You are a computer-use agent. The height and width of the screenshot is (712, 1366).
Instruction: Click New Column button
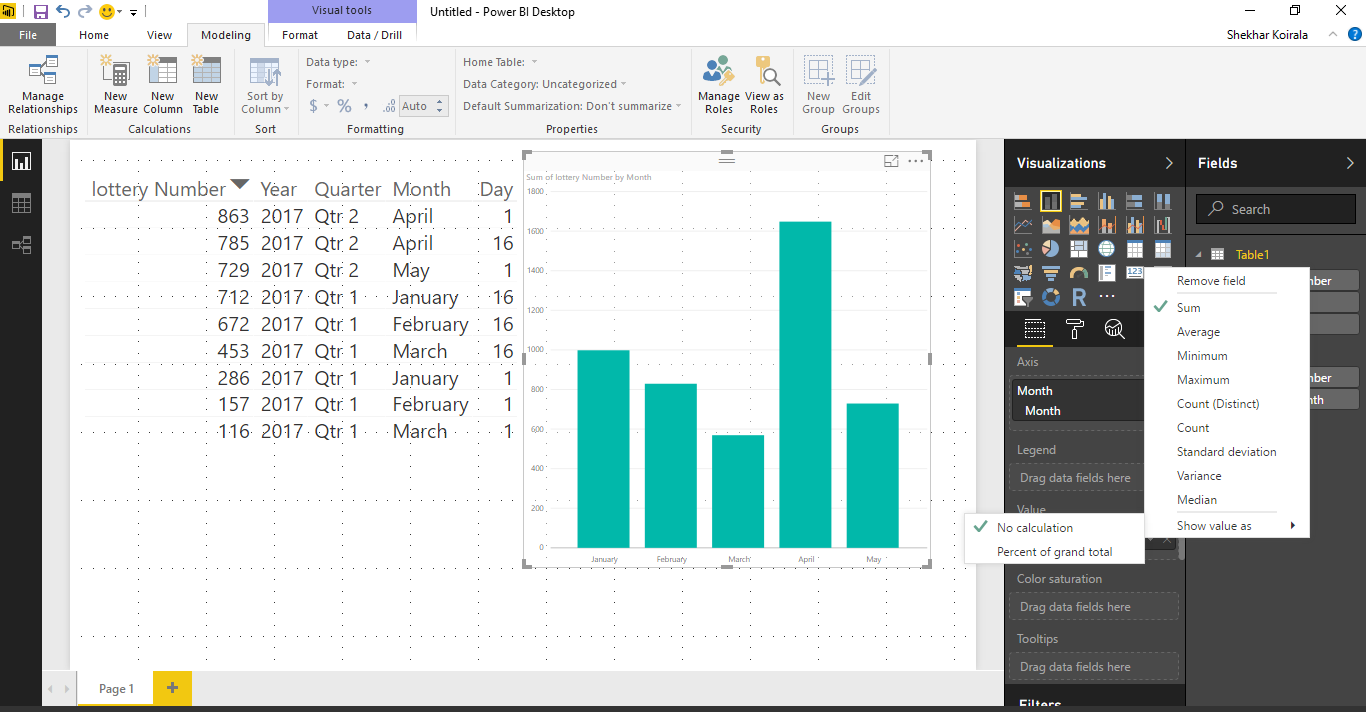tap(162, 85)
